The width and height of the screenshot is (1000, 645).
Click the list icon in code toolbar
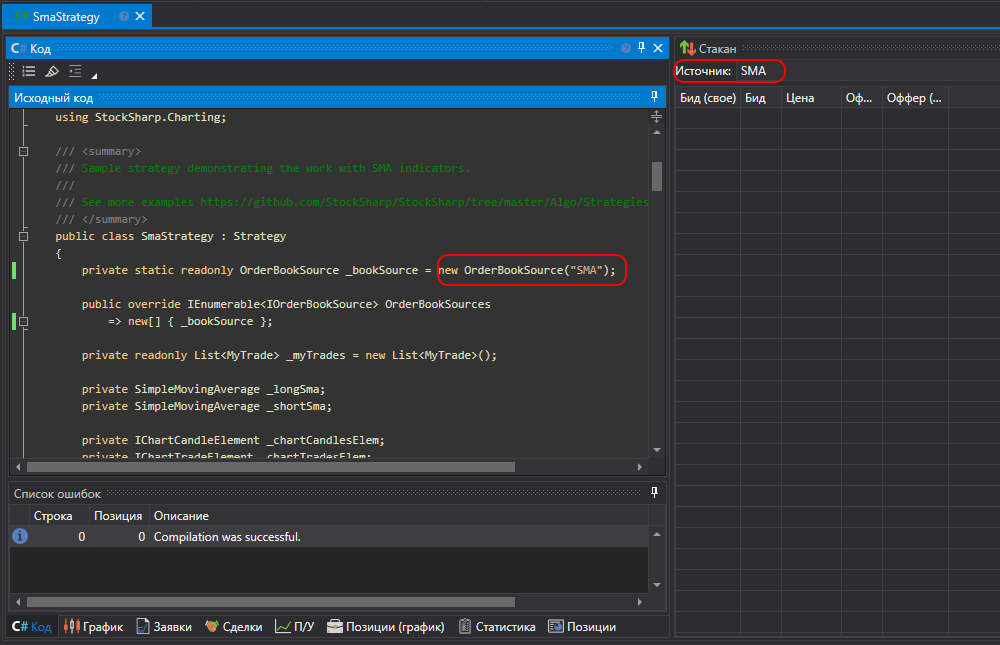coord(29,71)
